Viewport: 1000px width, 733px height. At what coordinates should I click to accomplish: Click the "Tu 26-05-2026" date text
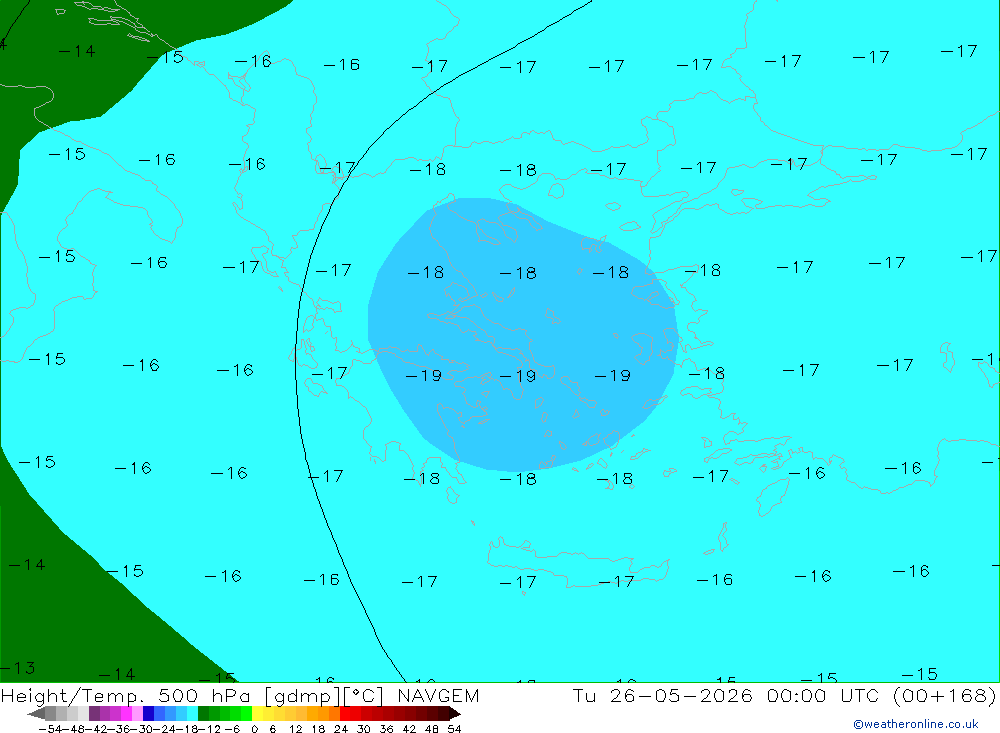click(x=663, y=695)
